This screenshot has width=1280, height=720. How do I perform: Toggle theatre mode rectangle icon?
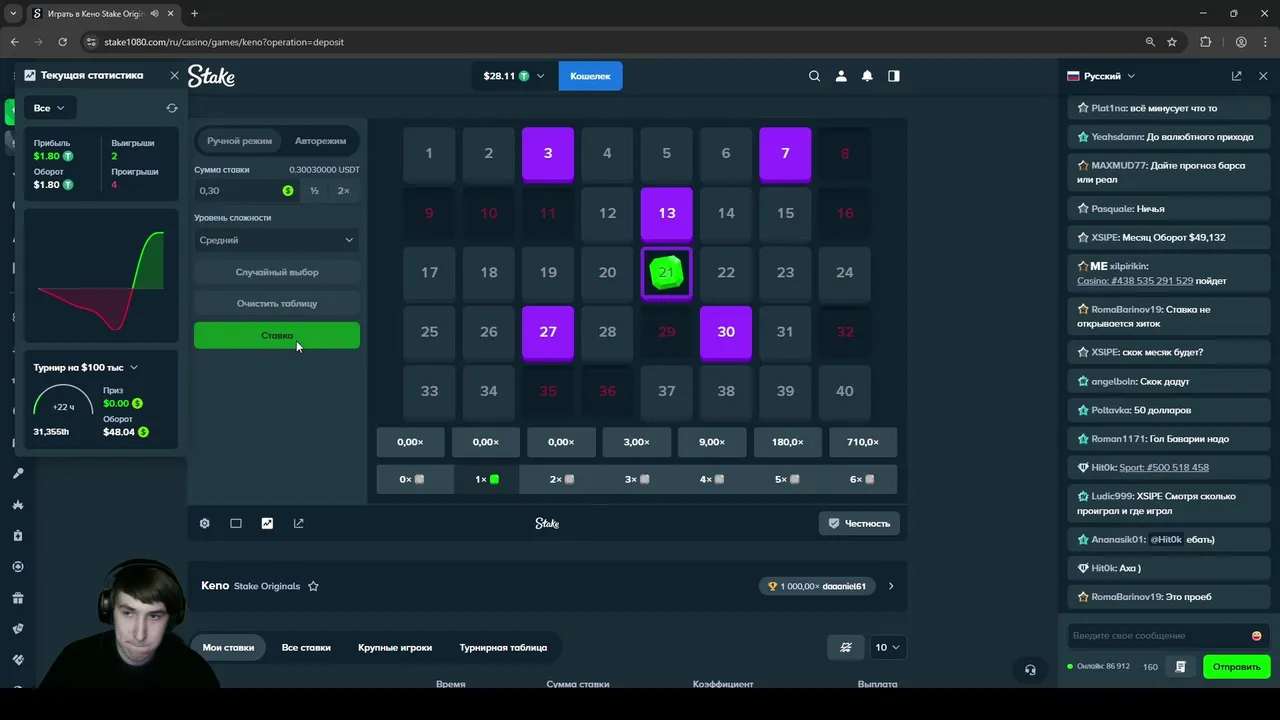[x=236, y=523]
